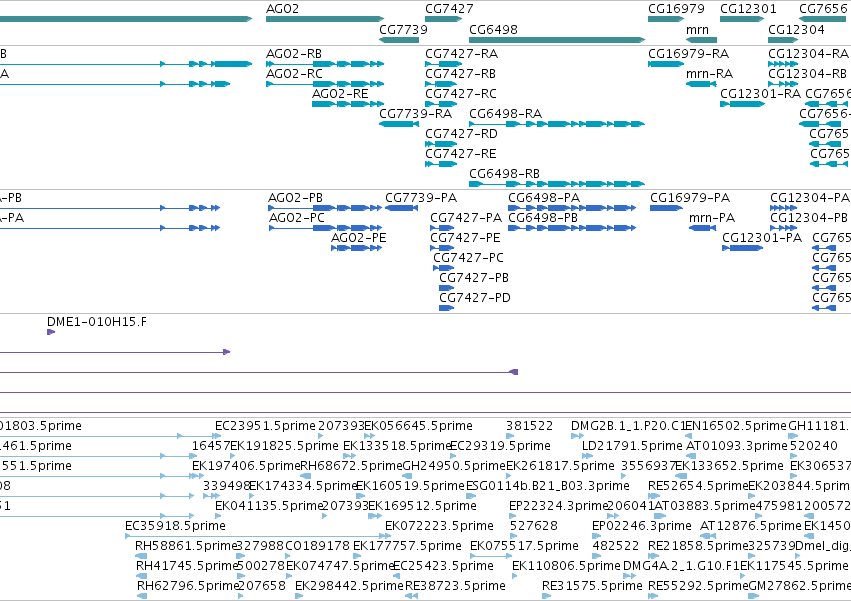Click the CG7427-RC transcript label
The width and height of the screenshot is (851, 601).
tap(461, 94)
